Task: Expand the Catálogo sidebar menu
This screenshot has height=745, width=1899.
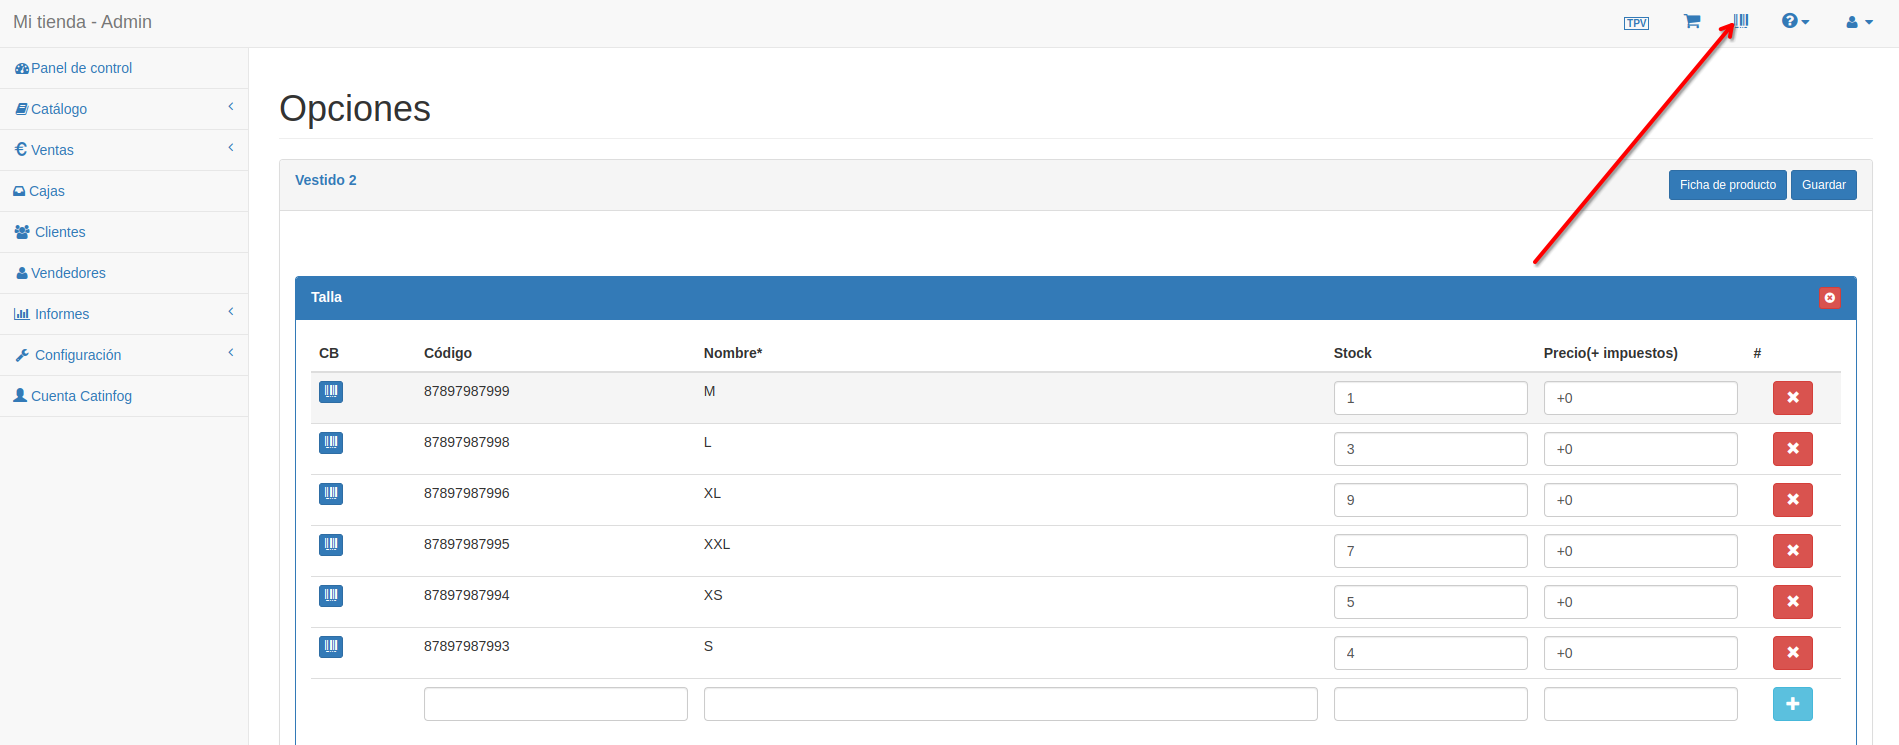Action: 124,109
